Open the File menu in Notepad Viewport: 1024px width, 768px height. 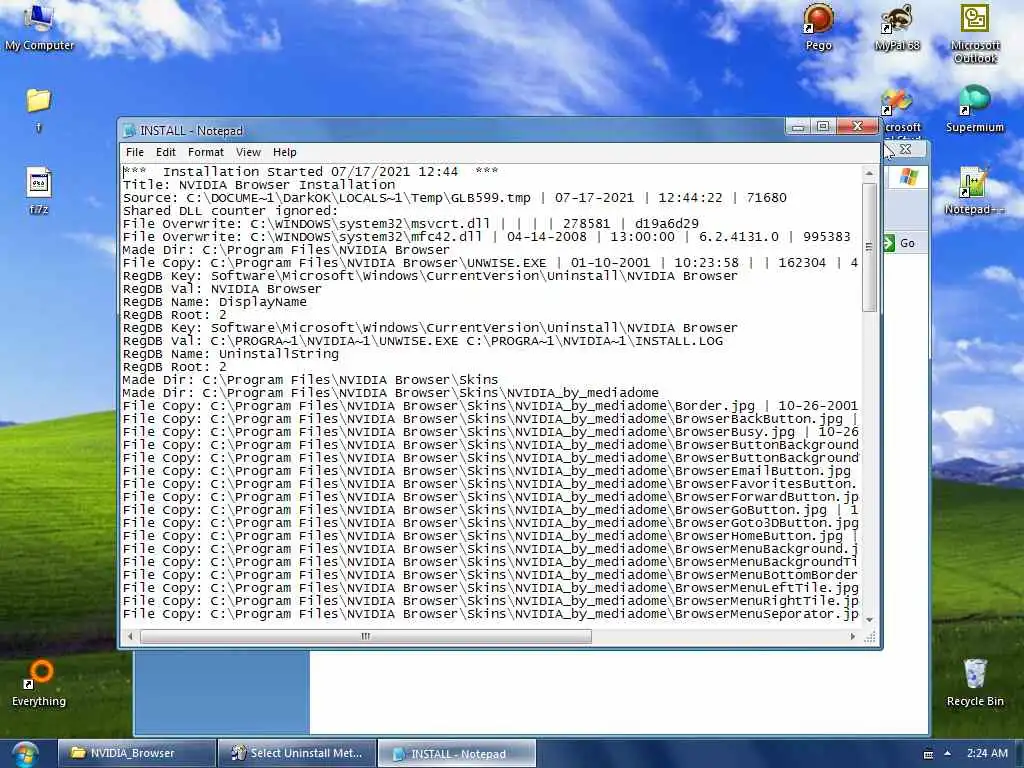[135, 152]
